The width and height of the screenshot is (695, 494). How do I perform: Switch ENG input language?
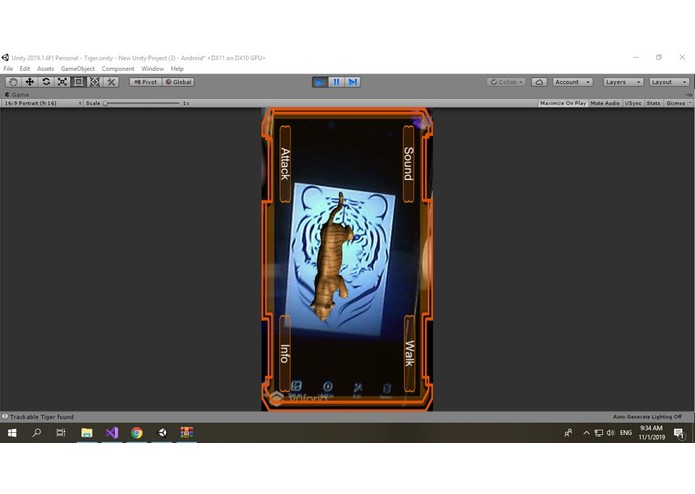pyautogui.click(x=626, y=433)
